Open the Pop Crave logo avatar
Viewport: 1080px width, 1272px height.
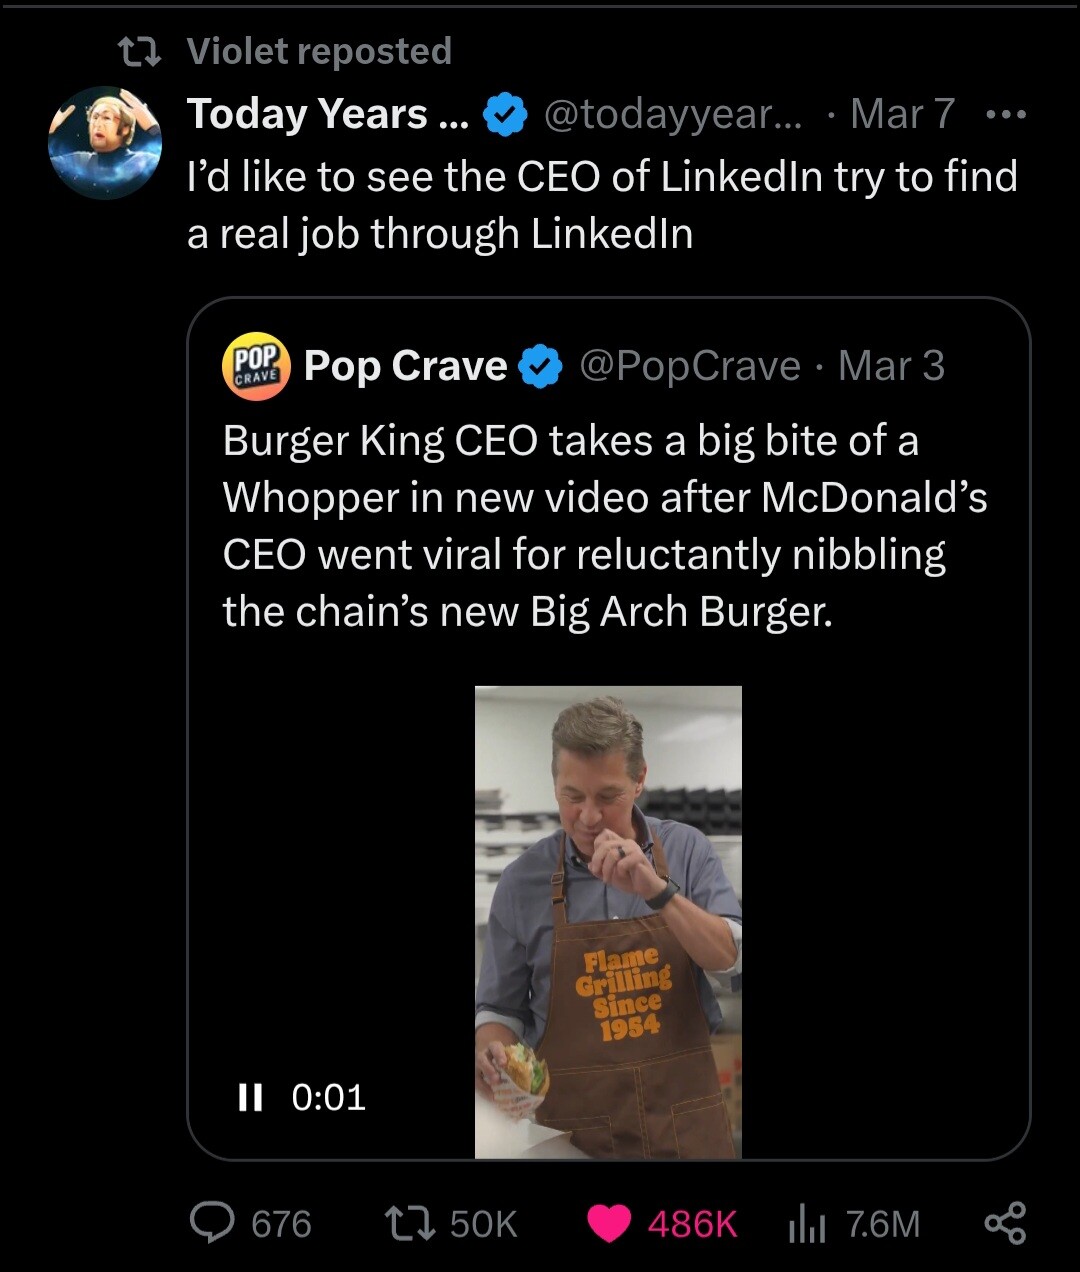tap(255, 366)
